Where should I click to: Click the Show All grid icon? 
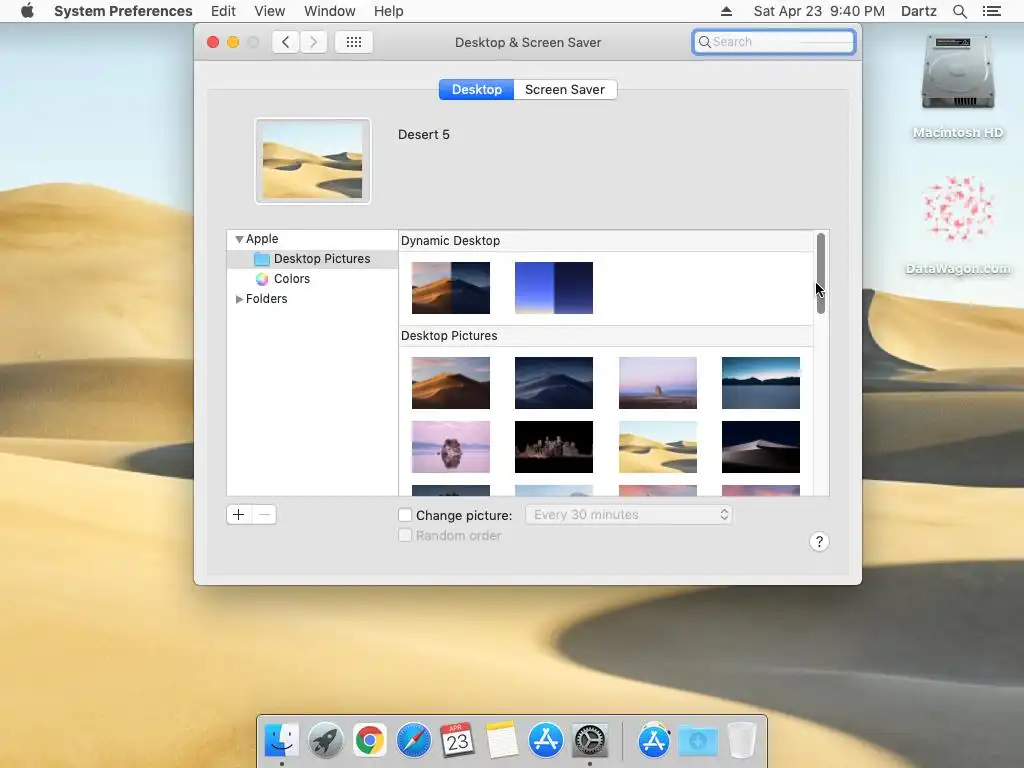tap(353, 42)
